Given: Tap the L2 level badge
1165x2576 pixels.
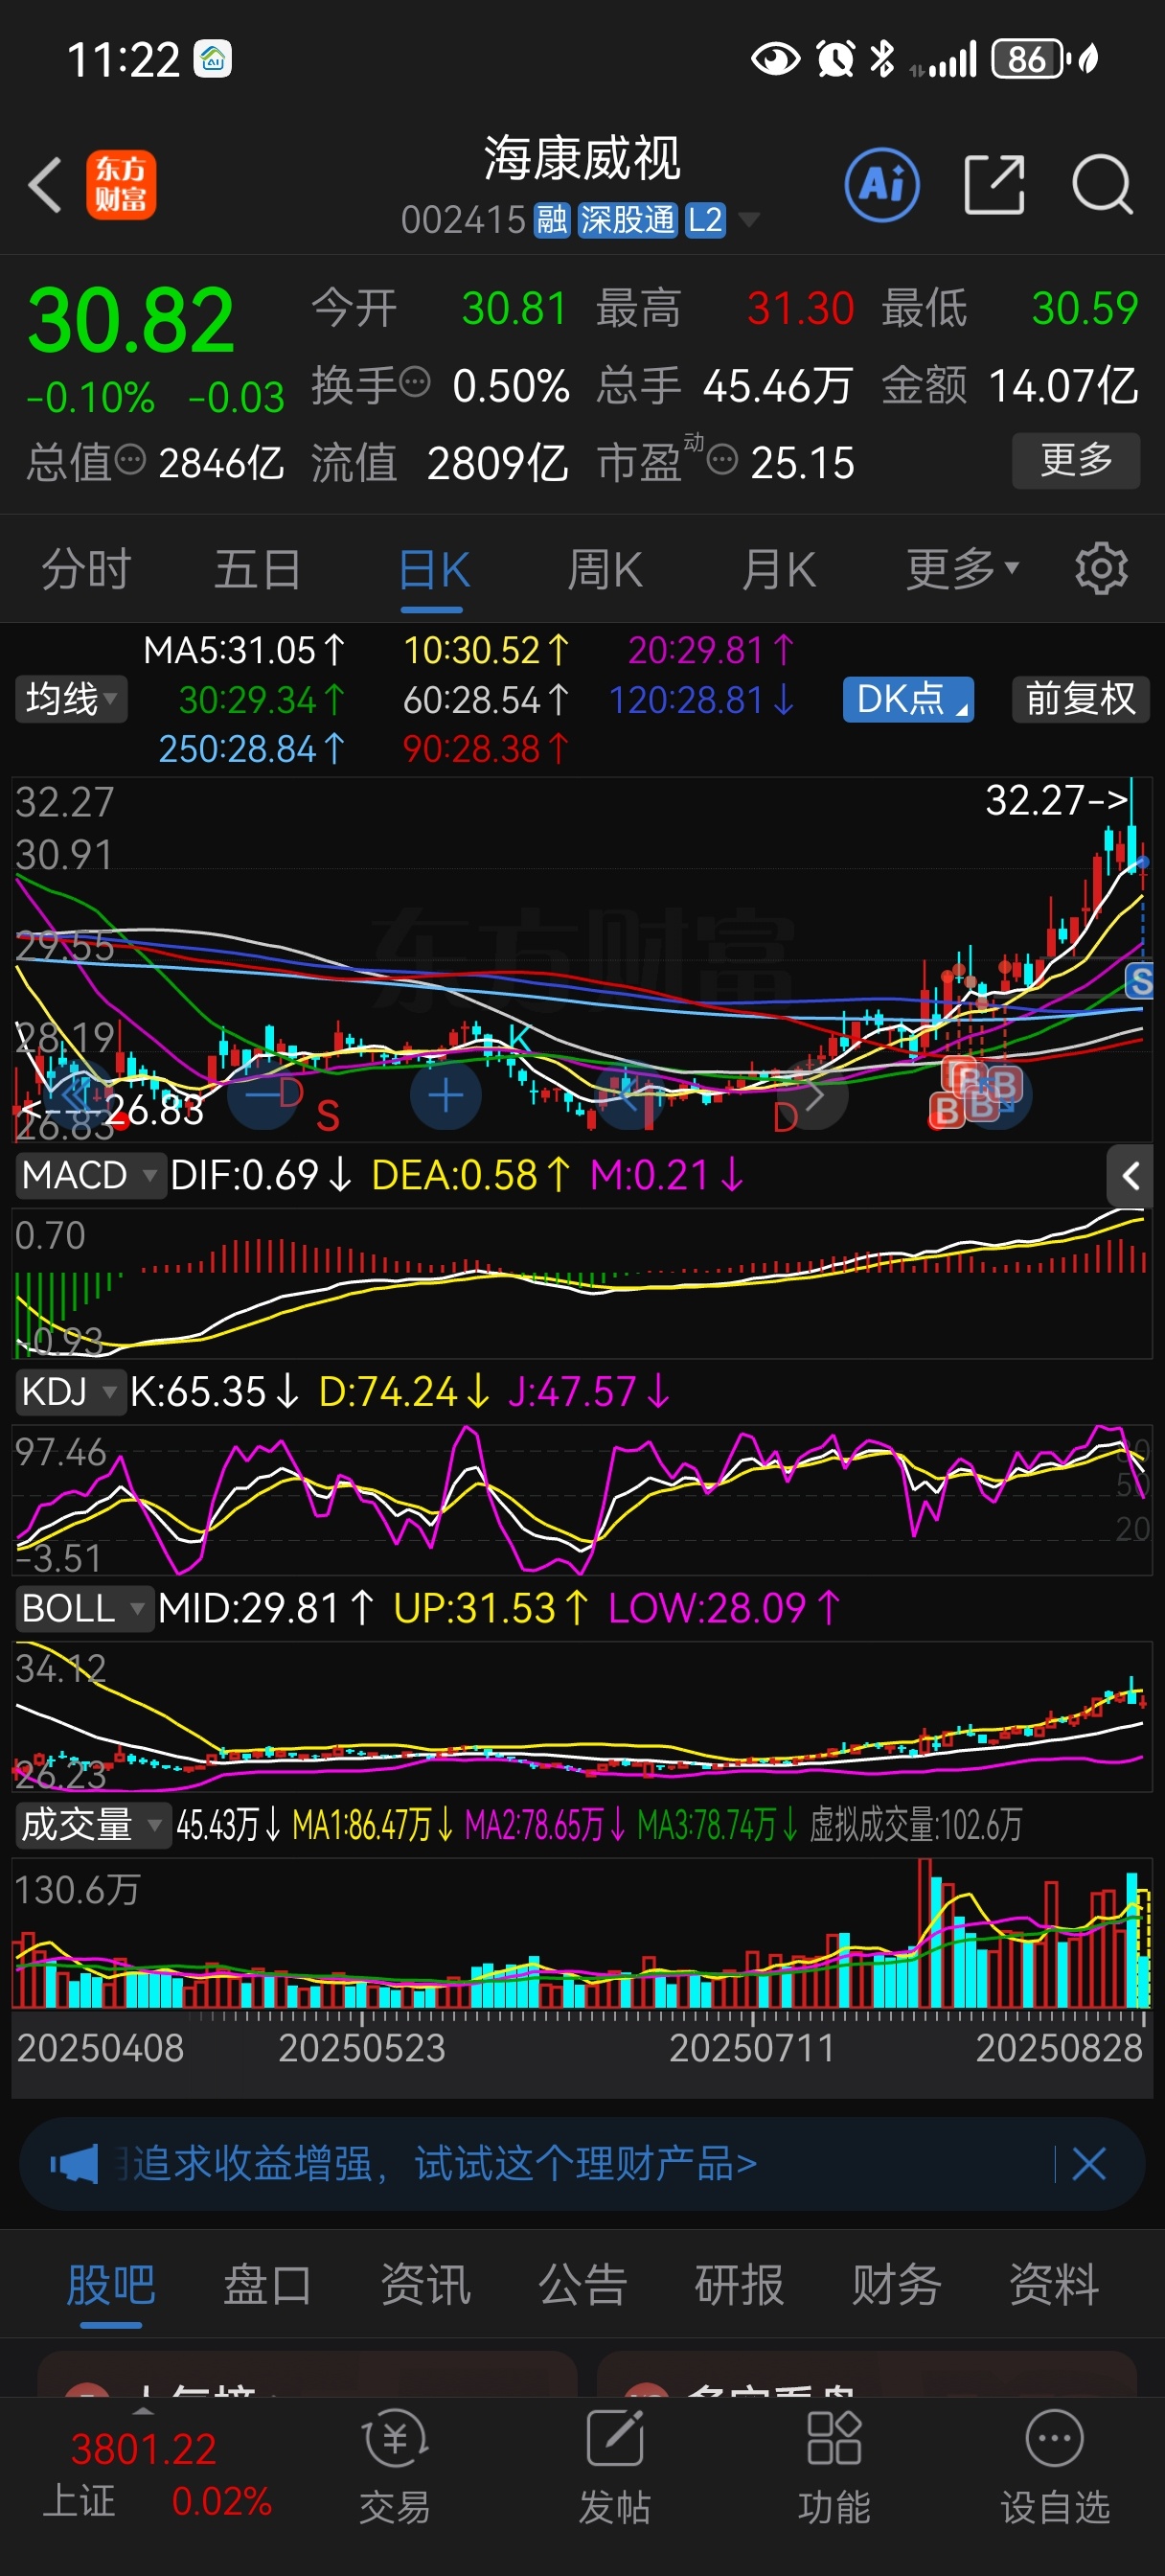Looking at the screenshot, I should tap(705, 220).
